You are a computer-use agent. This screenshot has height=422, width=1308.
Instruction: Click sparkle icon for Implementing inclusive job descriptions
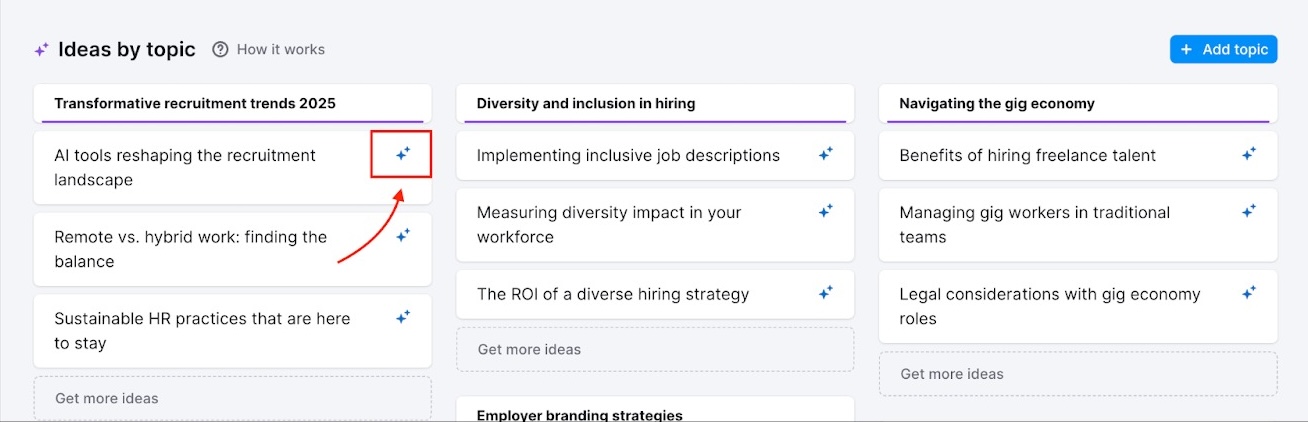pos(826,154)
